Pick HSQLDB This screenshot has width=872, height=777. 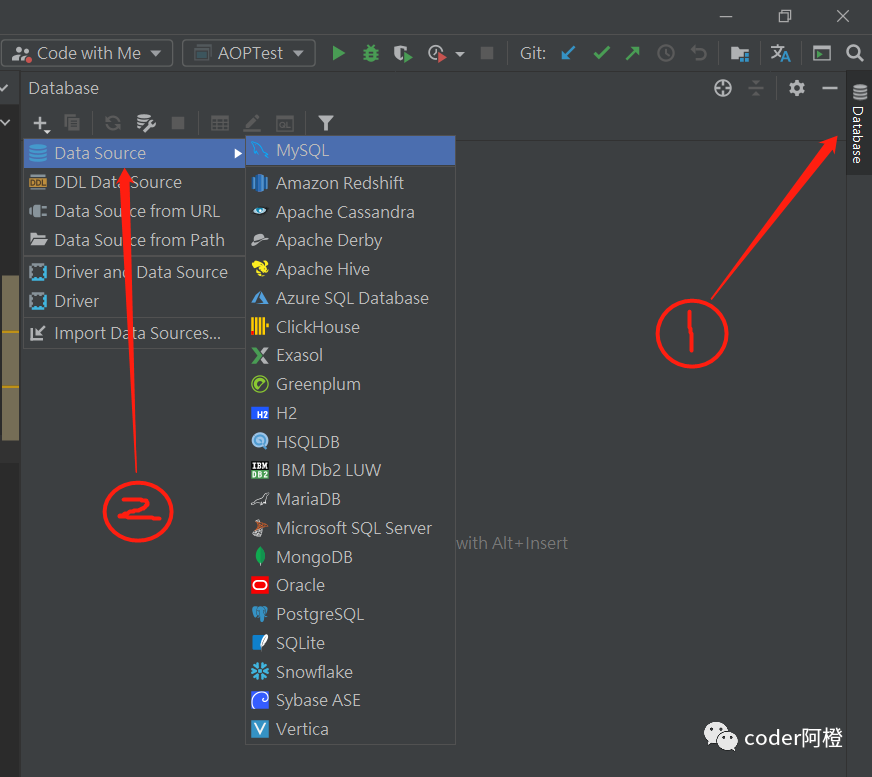350,442
